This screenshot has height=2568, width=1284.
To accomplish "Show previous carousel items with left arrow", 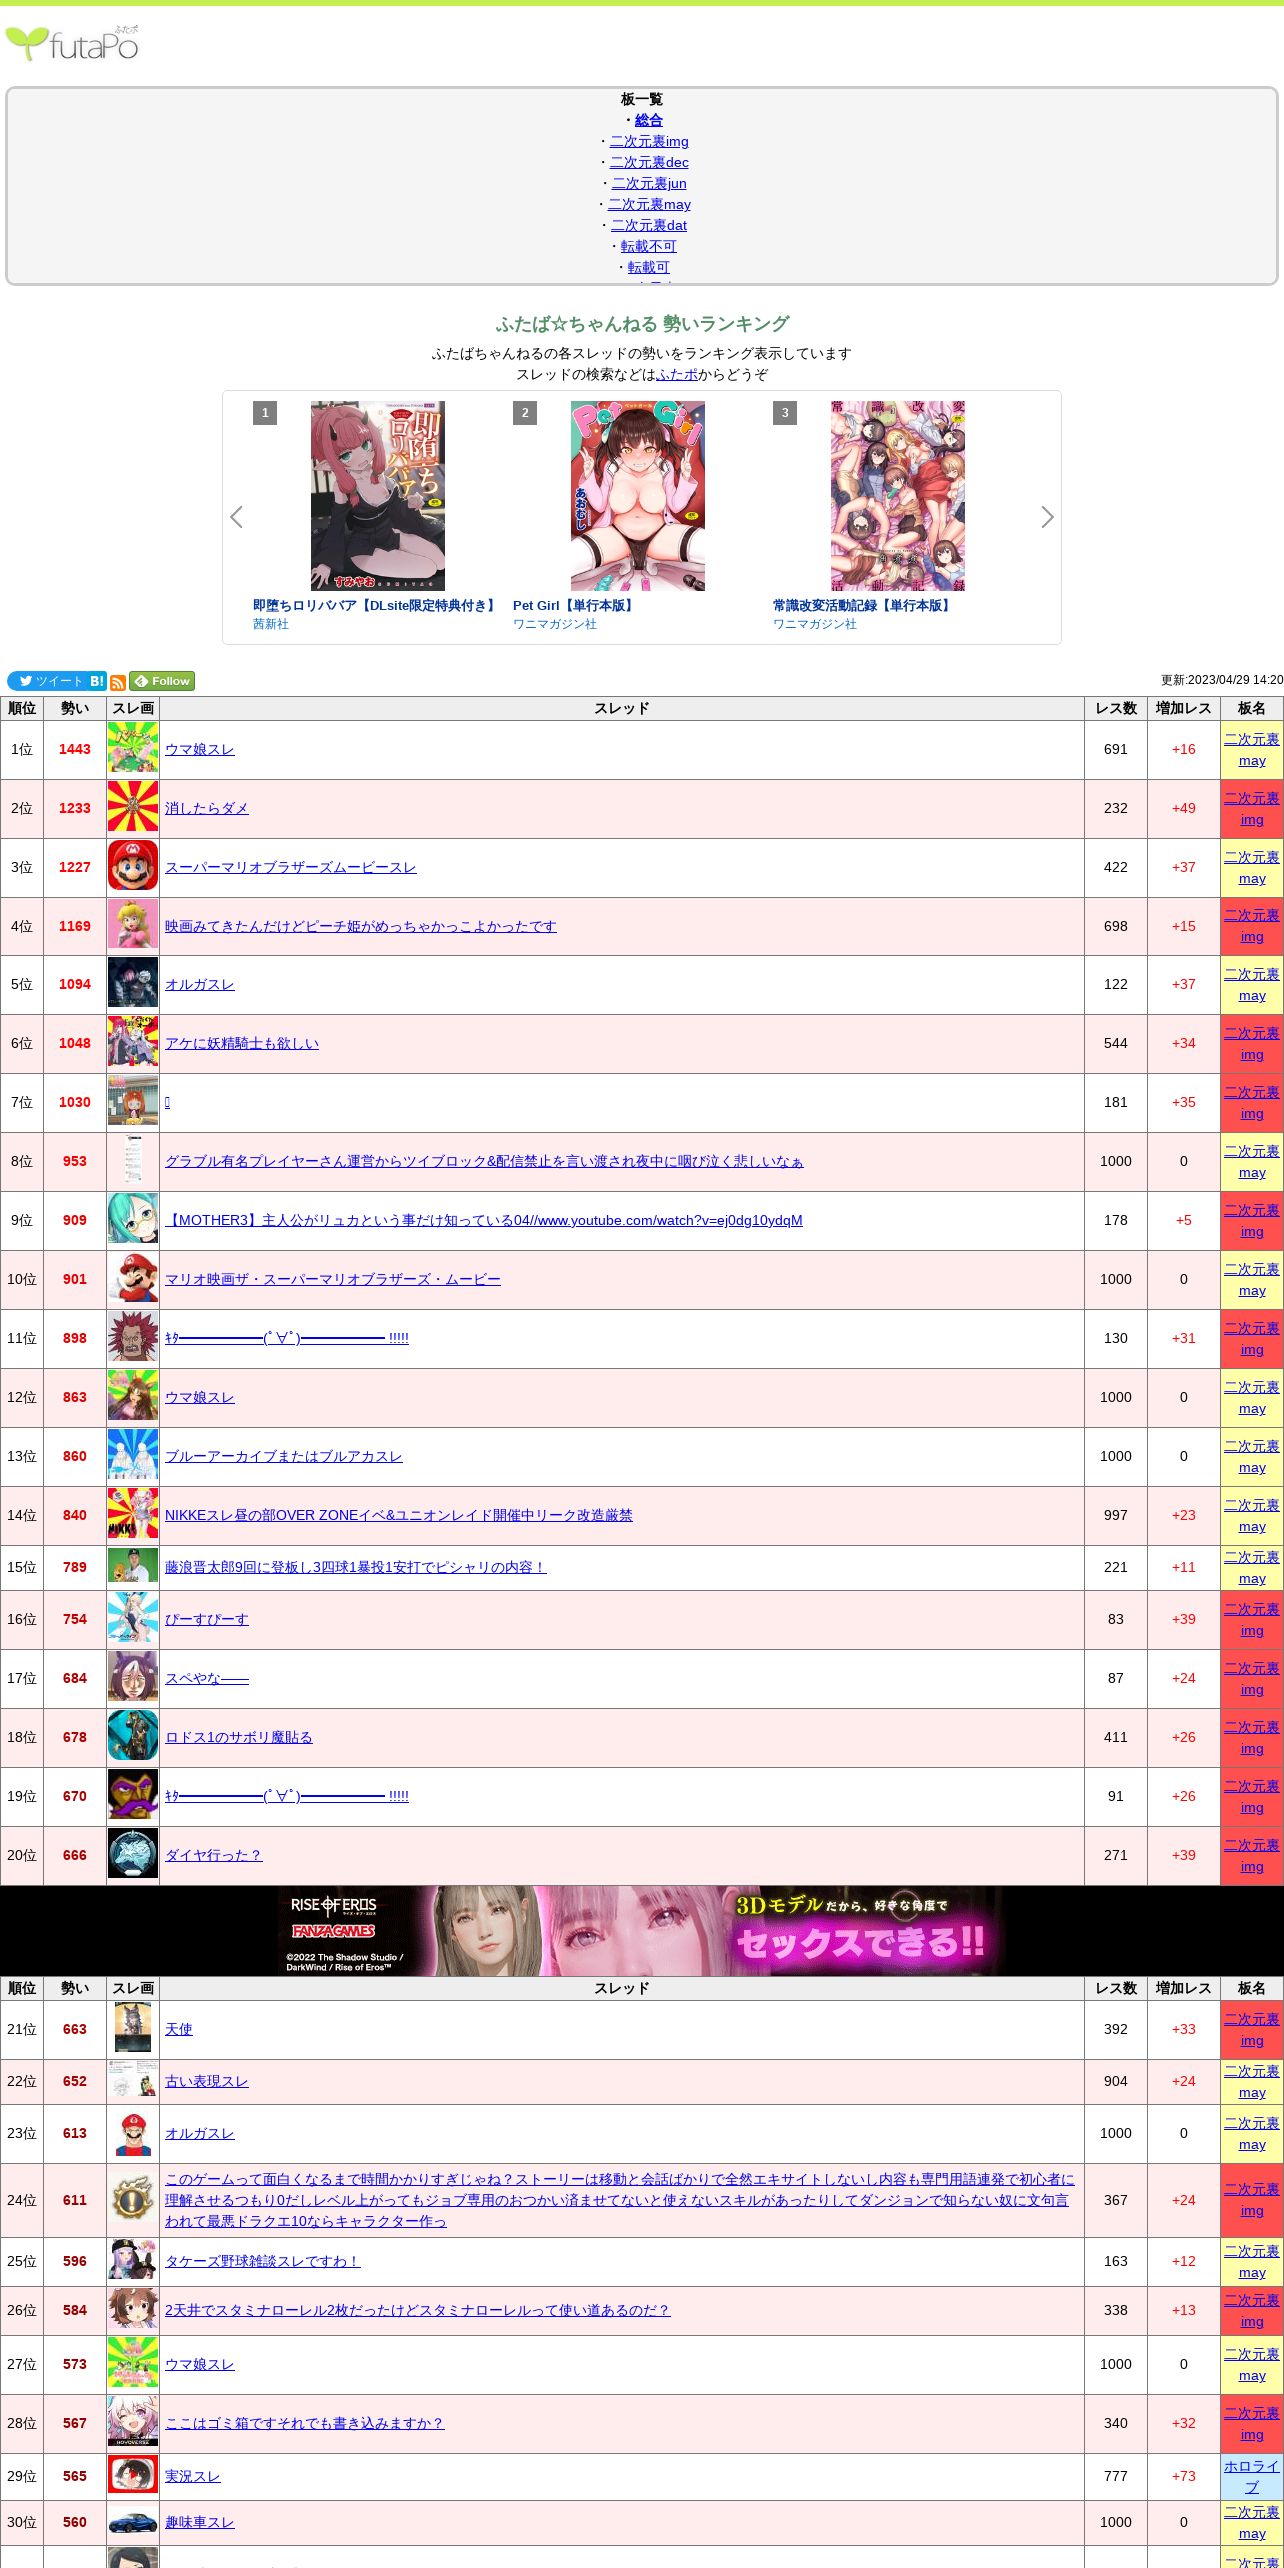I will [237, 517].
